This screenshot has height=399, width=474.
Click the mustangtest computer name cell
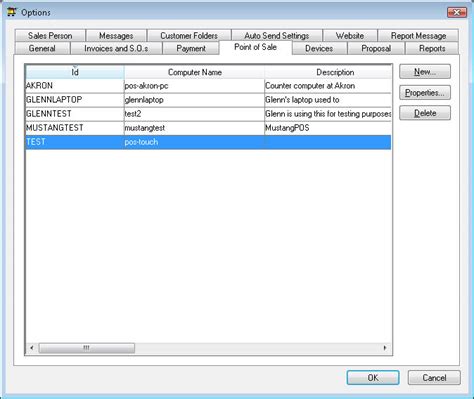click(x=194, y=128)
